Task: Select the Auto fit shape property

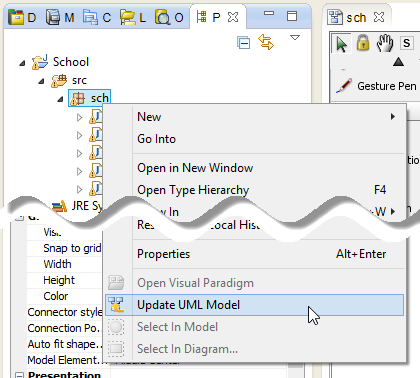Action: click(x=65, y=344)
